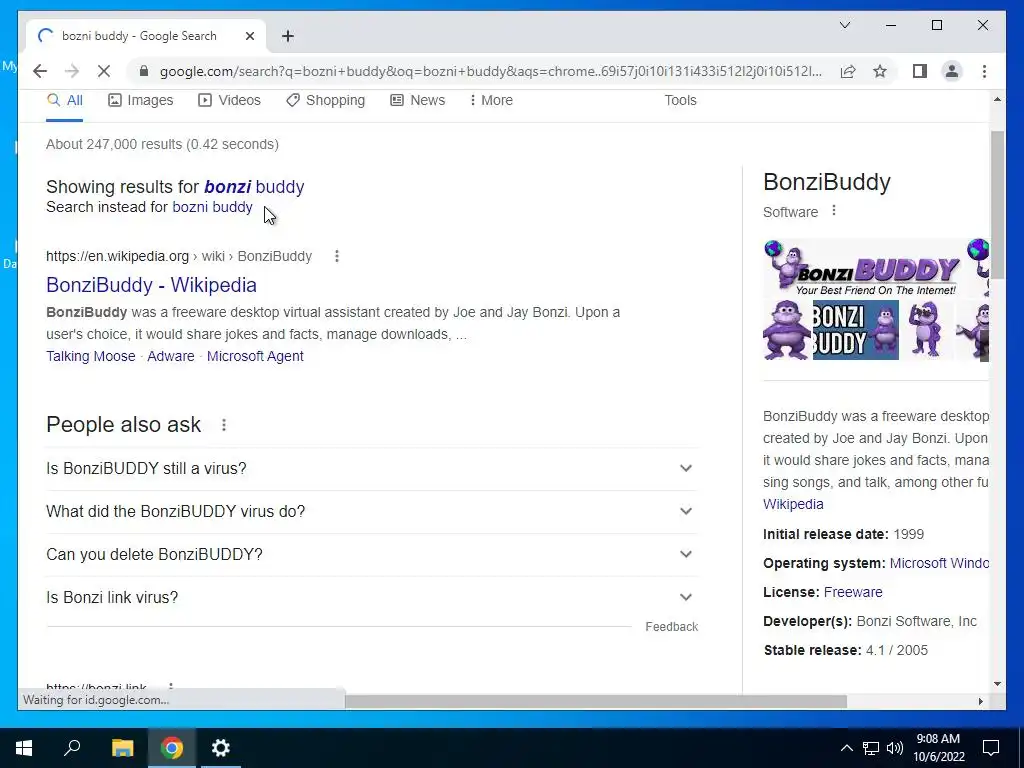Click the vertical scrollbar down arrow
This screenshot has height=768, width=1024.
pos(997,684)
